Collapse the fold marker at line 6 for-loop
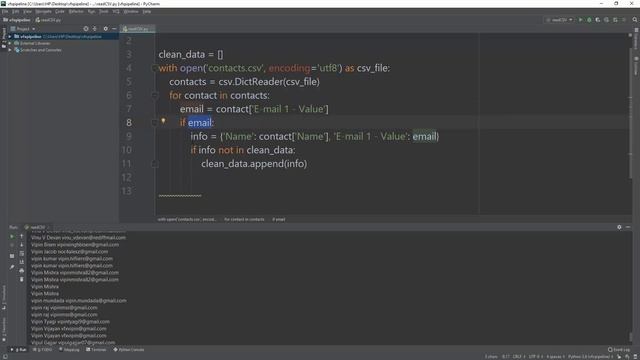 [x=155, y=96]
